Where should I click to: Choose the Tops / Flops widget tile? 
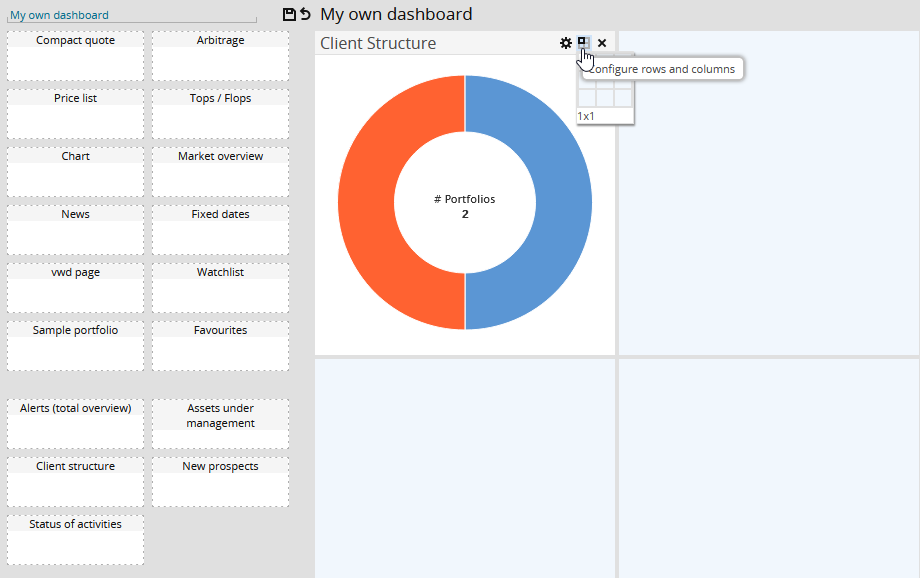tap(220, 114)
